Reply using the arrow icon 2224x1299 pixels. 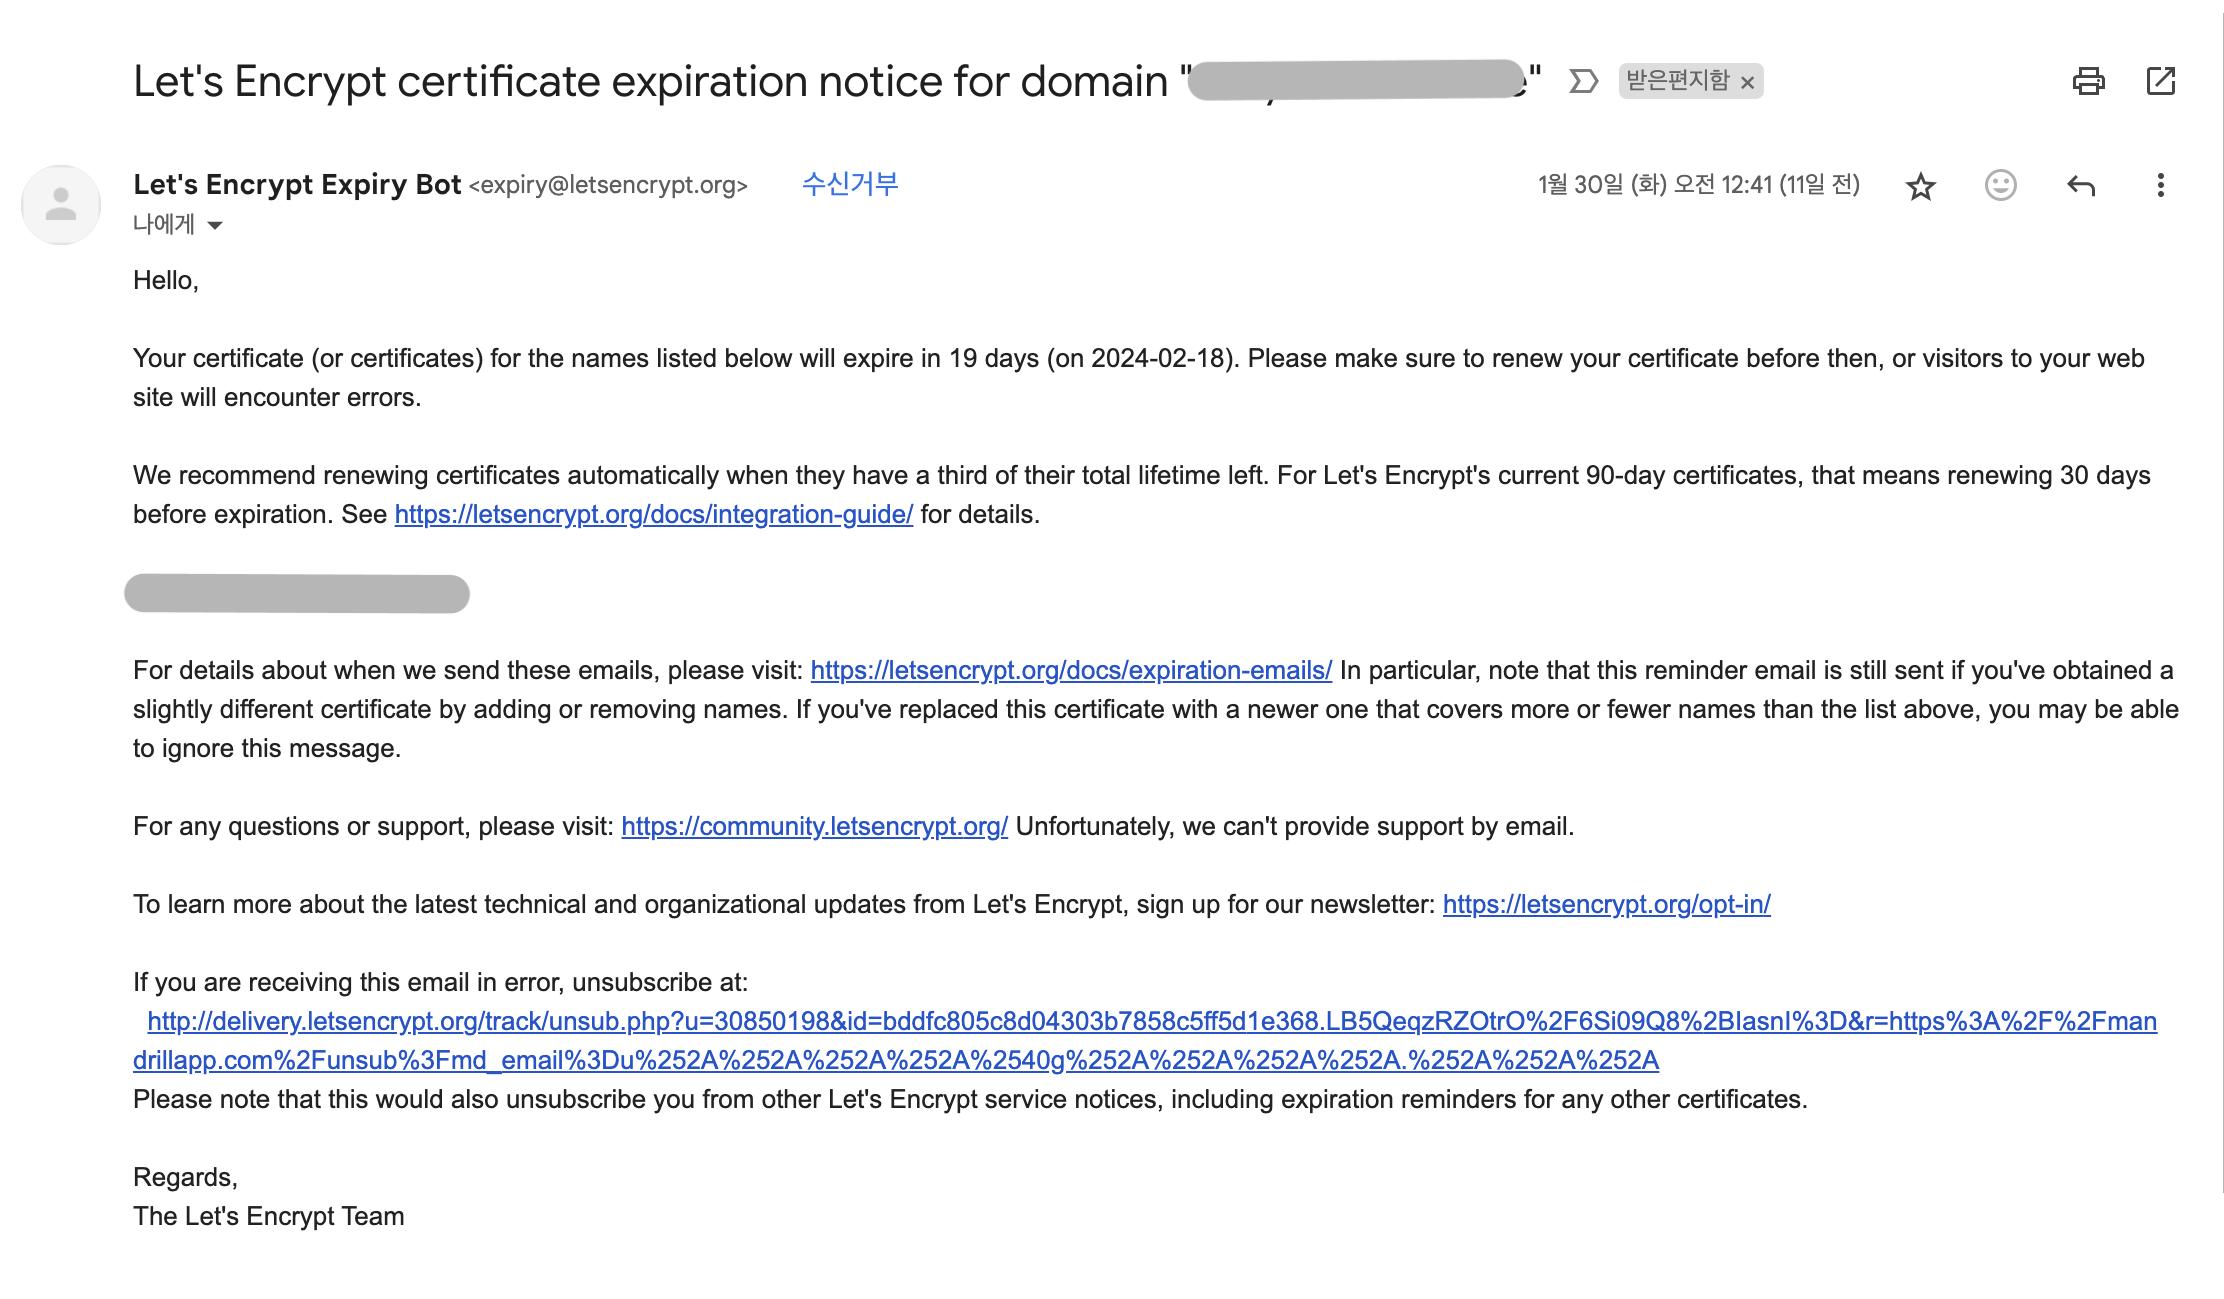pos(2080,185)
